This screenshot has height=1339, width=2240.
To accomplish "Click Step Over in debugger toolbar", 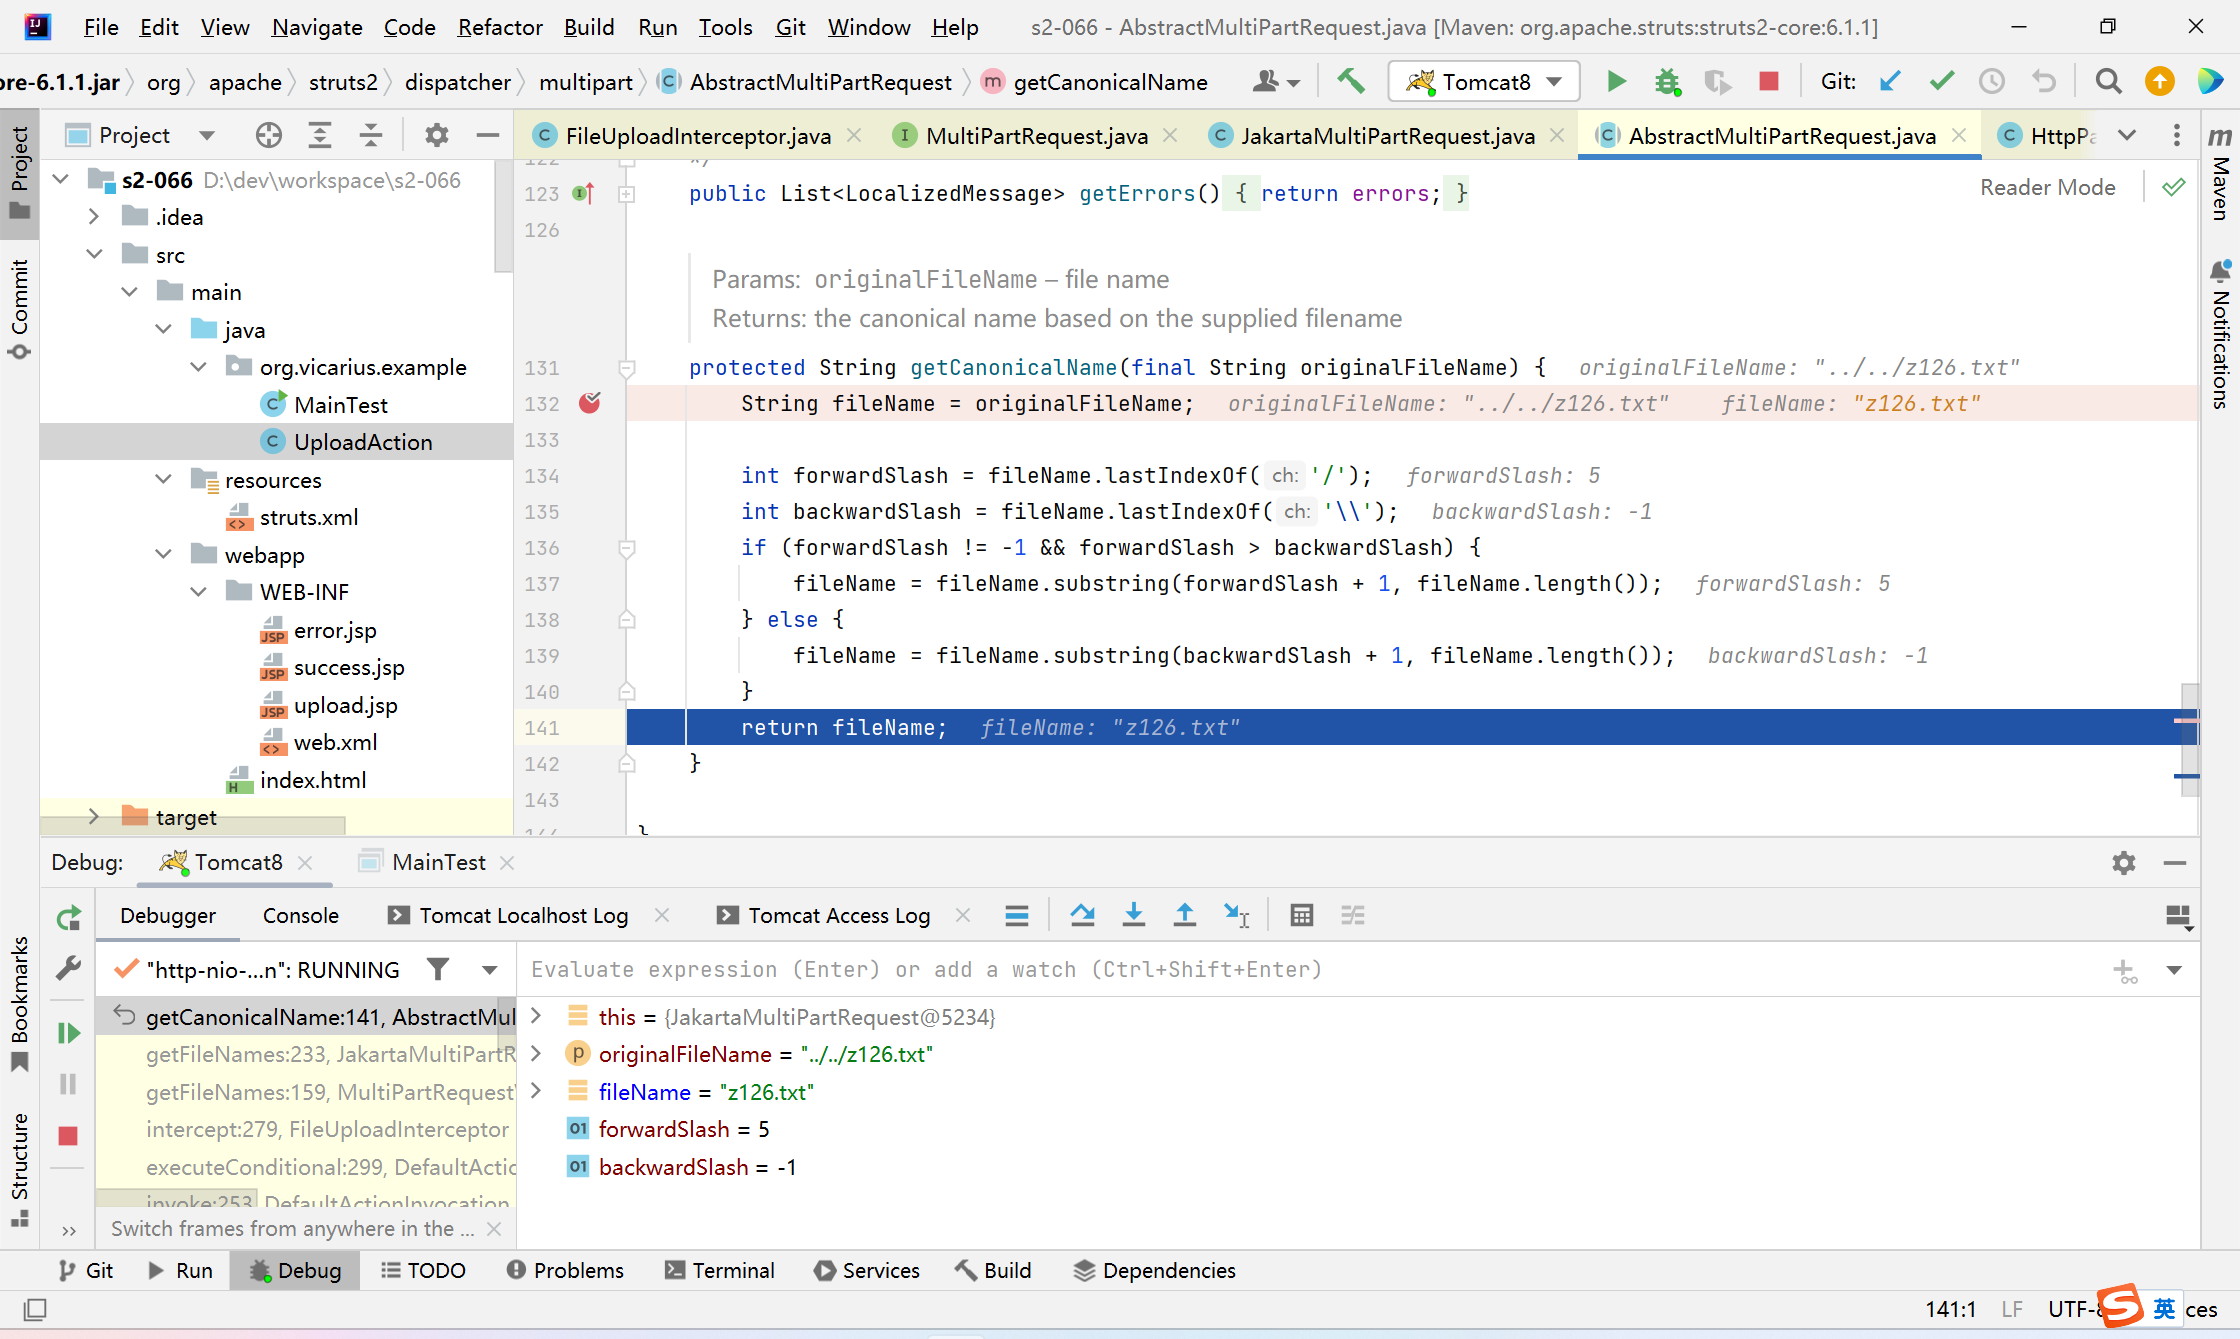I will [1082, 915].
